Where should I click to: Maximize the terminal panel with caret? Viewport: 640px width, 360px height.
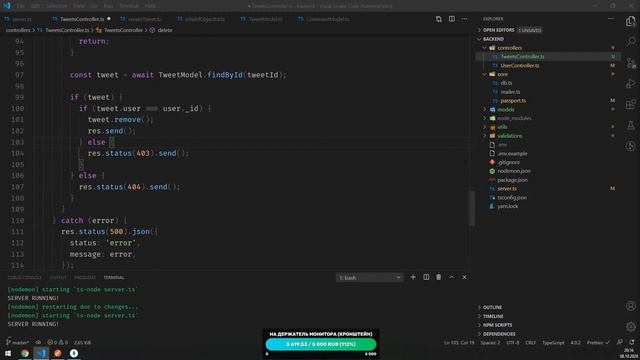(451, 277)
